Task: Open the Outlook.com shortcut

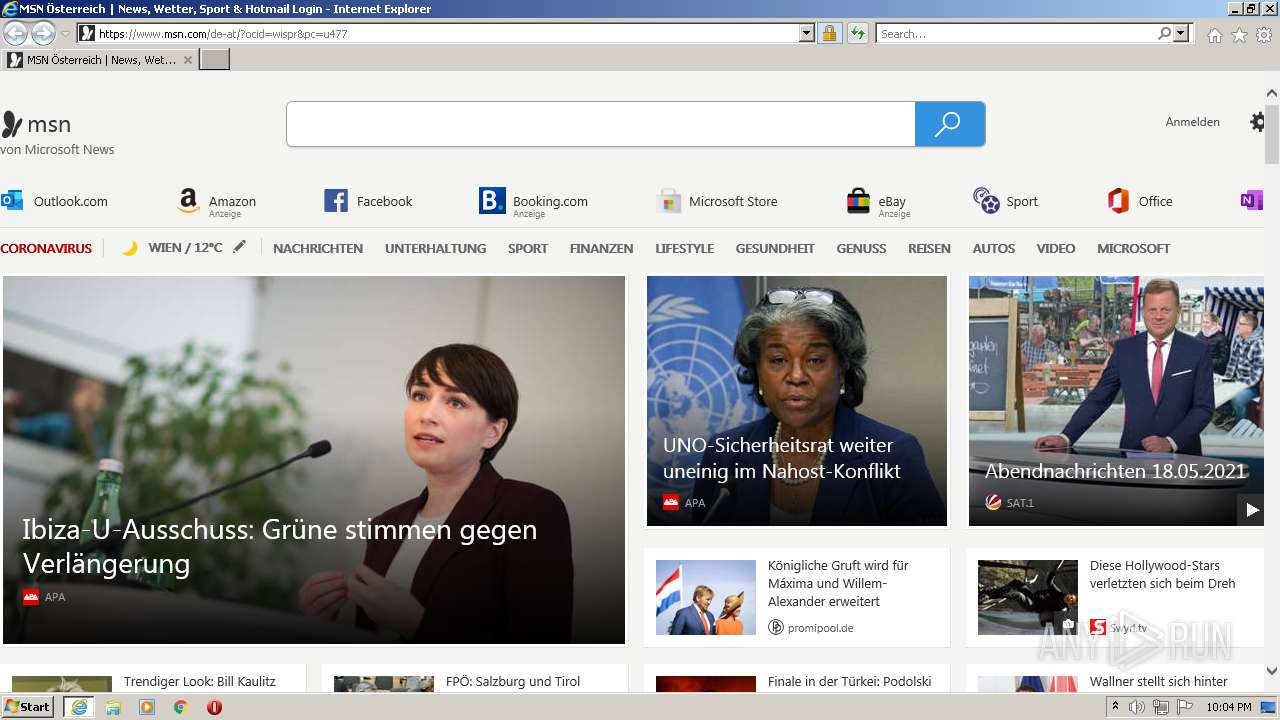Action: point(55,201)
